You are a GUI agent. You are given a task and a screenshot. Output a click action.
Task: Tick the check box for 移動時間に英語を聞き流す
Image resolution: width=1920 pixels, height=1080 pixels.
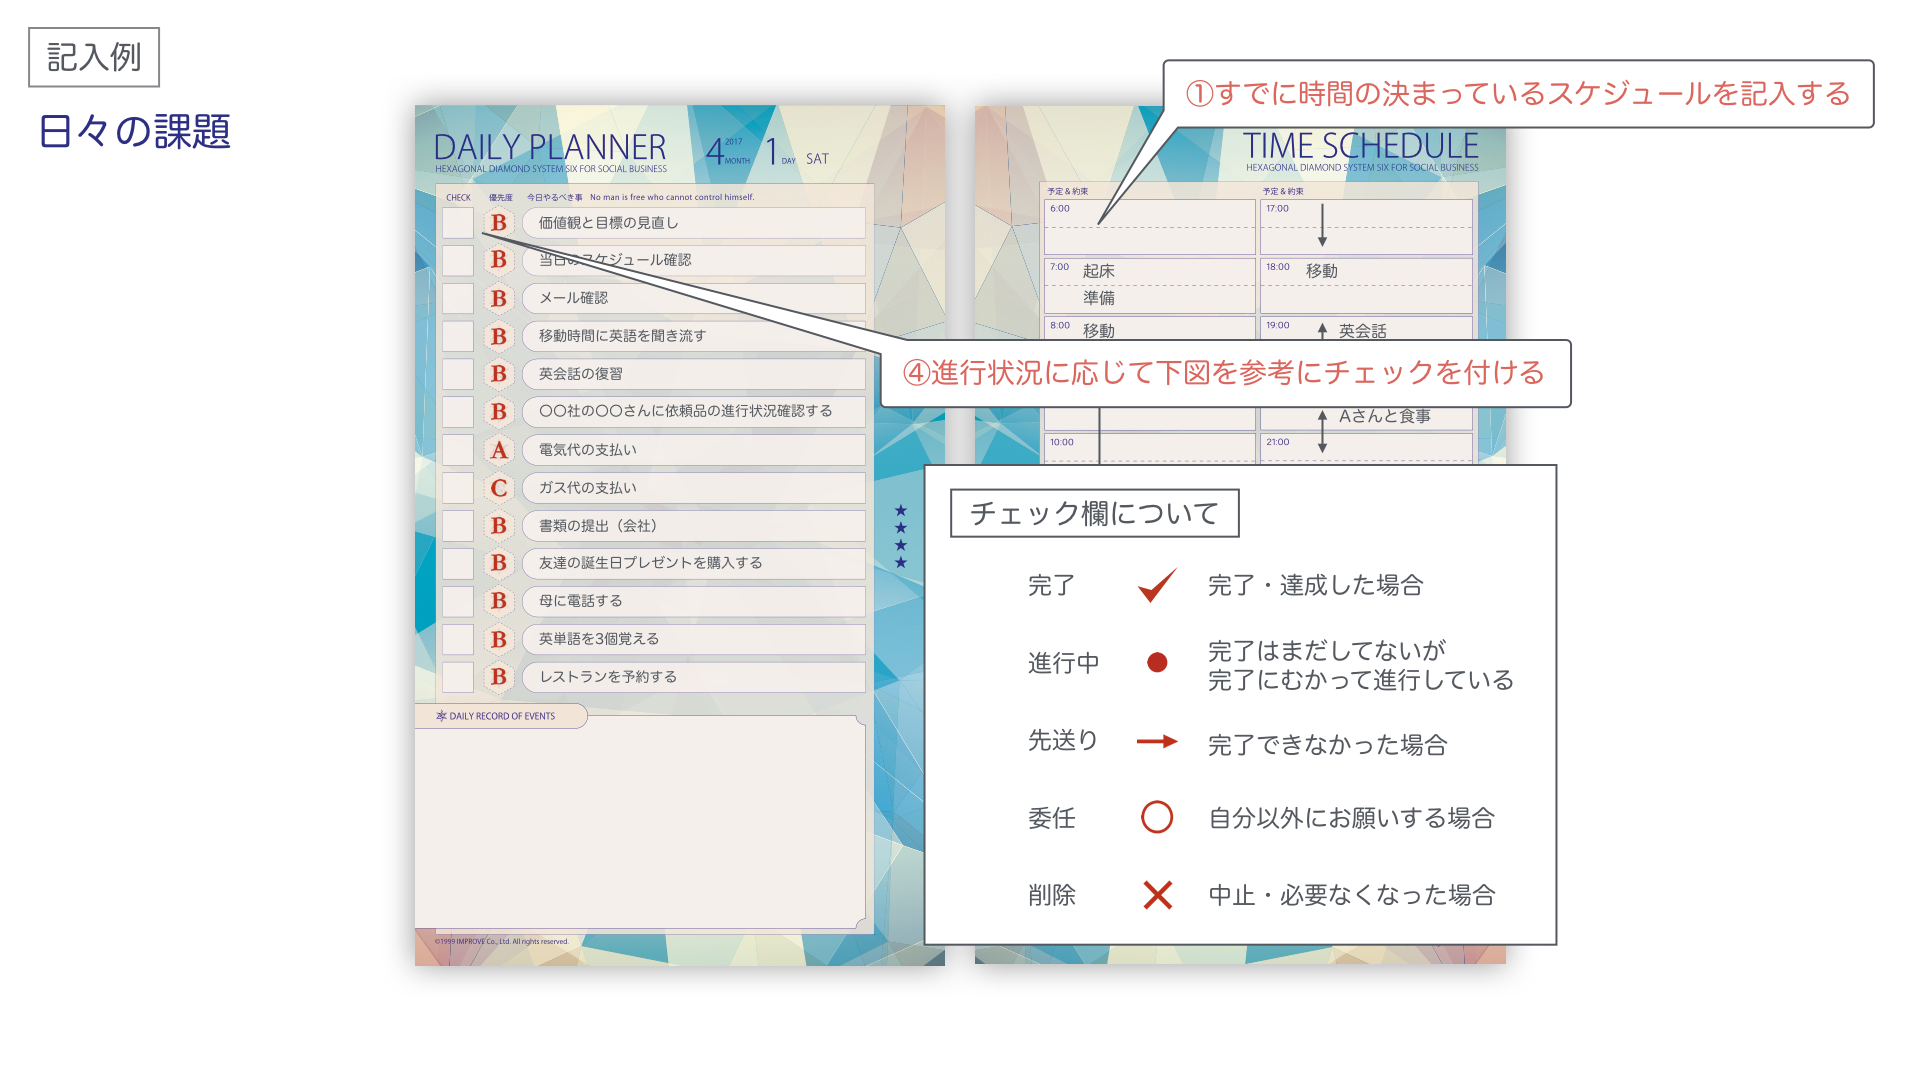click(458, 336)
